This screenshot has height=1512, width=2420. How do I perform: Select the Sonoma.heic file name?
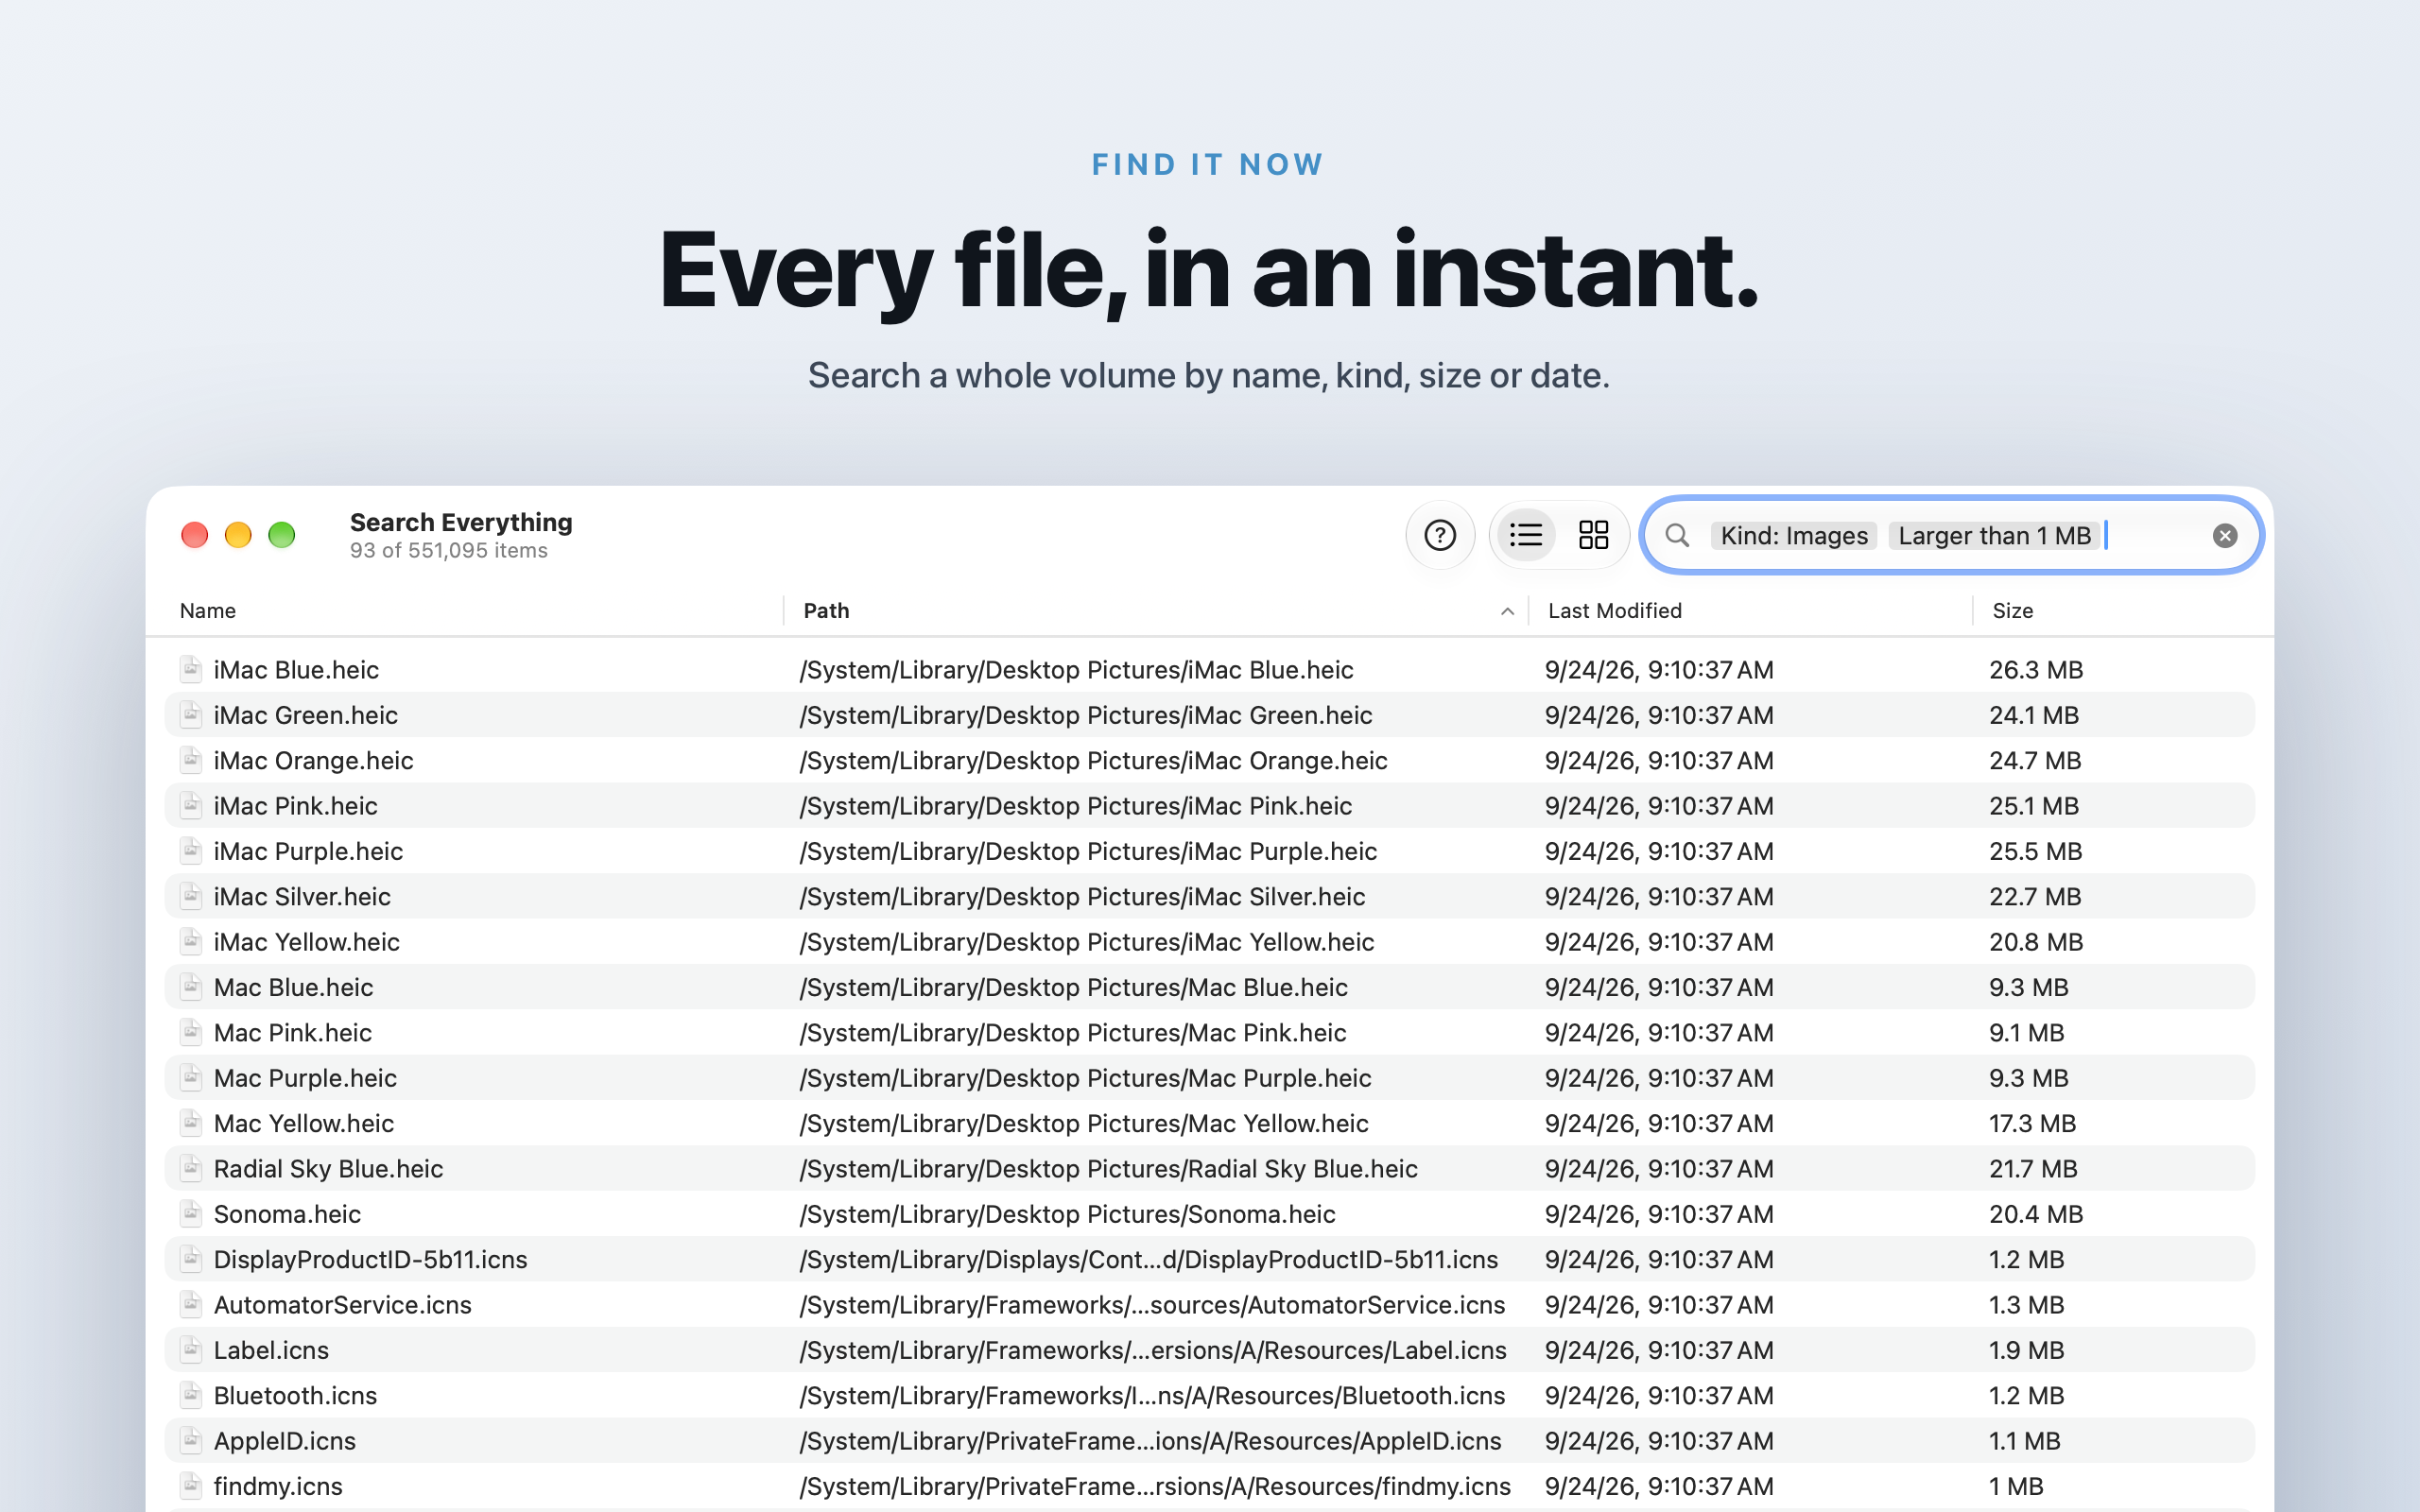point(287,1214)
